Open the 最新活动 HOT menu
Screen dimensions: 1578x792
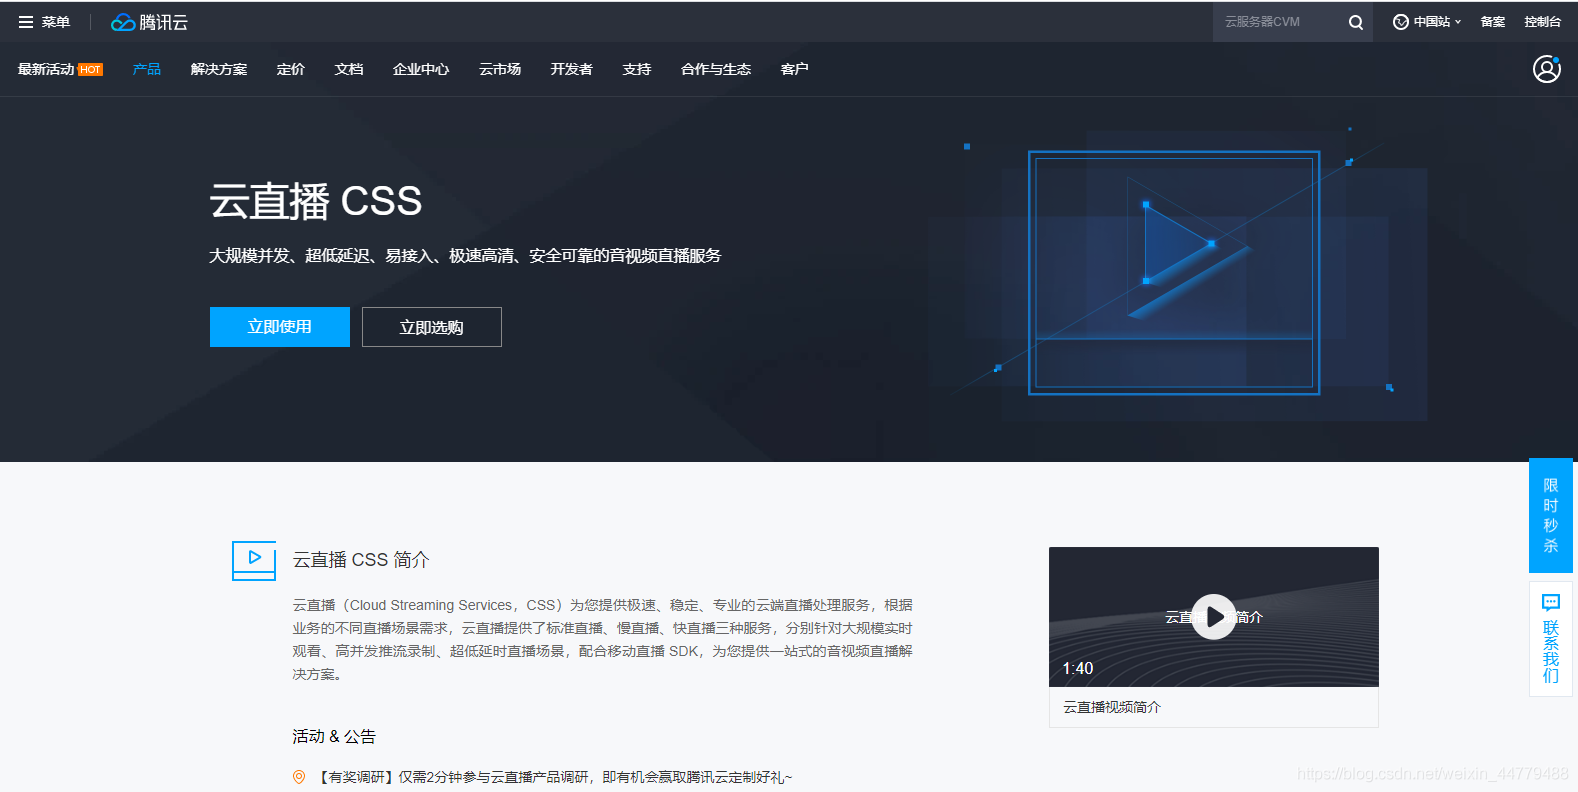pos(60,69)
